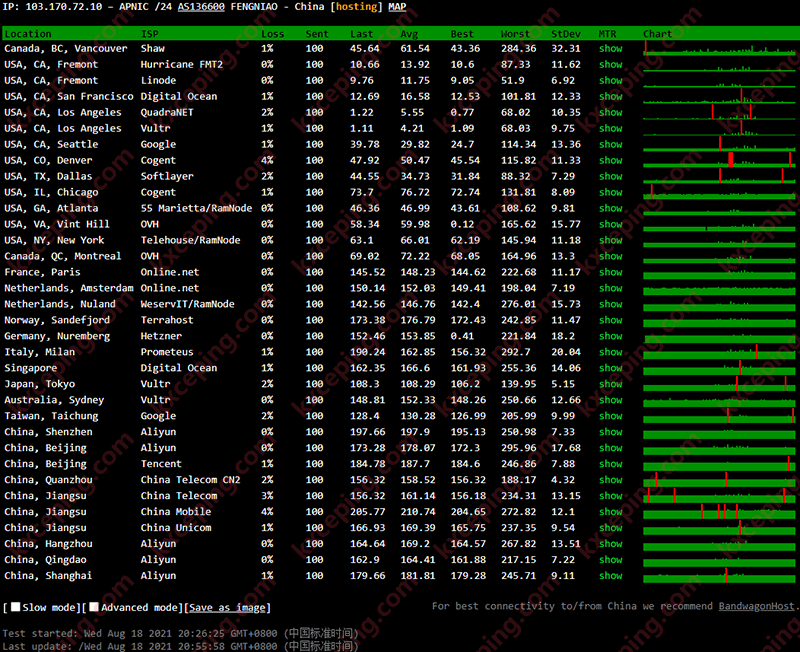Show MTR for Beijing Aliyun row

point(611,448)
